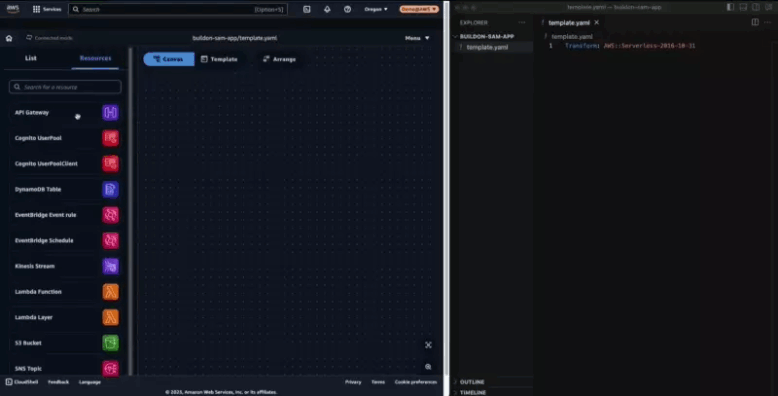The width and height of the screenshot is (778, 396).
Task: Select the DynamoDB Table icon
Action: pos(110,190)
